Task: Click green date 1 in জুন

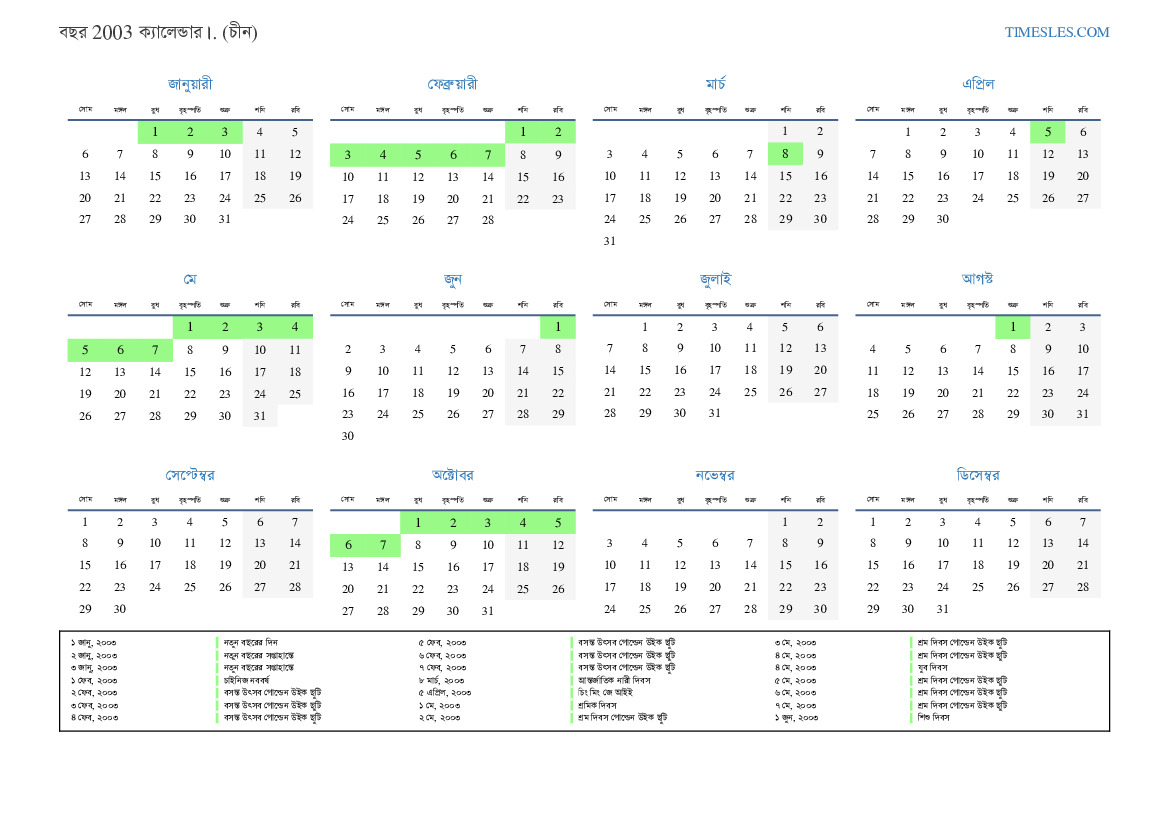Action: (558, 327)
